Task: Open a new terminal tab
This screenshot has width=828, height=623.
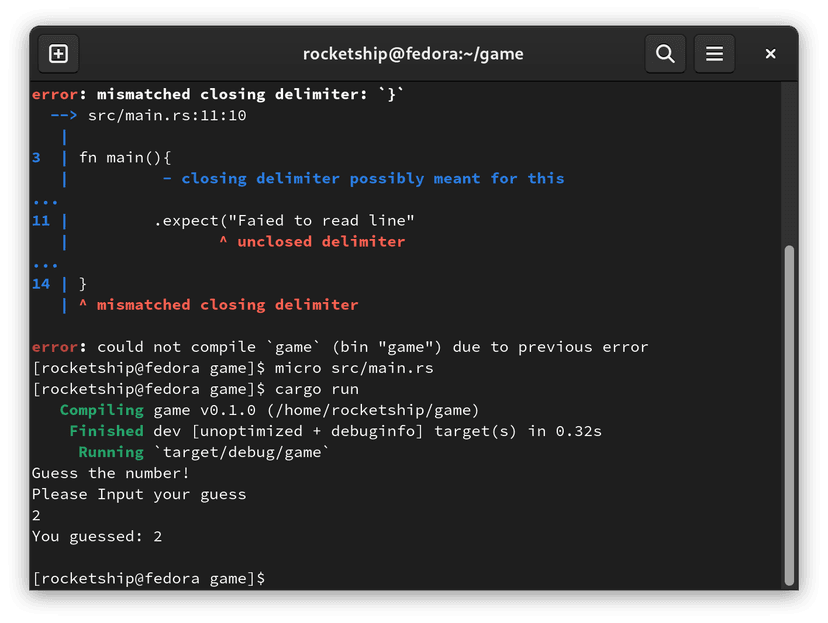Action: click(x=58, y=54)
